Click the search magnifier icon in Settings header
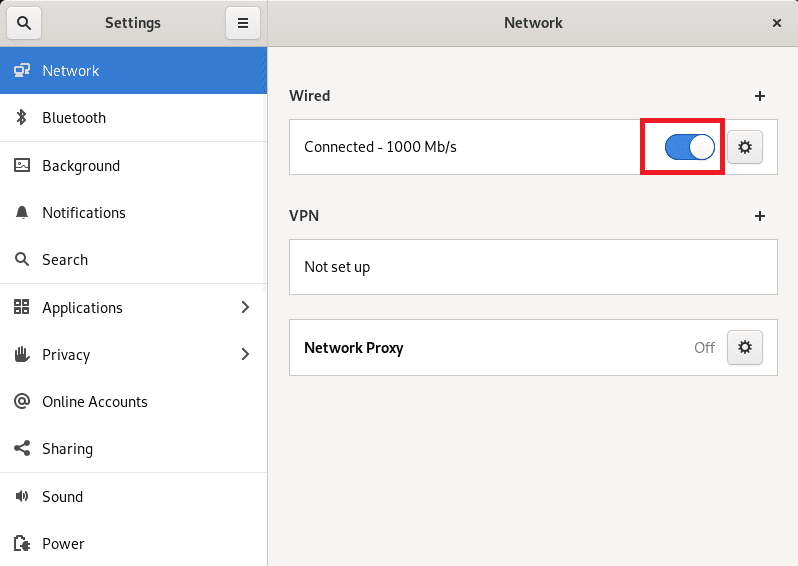Viewport: 798px width, 566px height. 24,23
